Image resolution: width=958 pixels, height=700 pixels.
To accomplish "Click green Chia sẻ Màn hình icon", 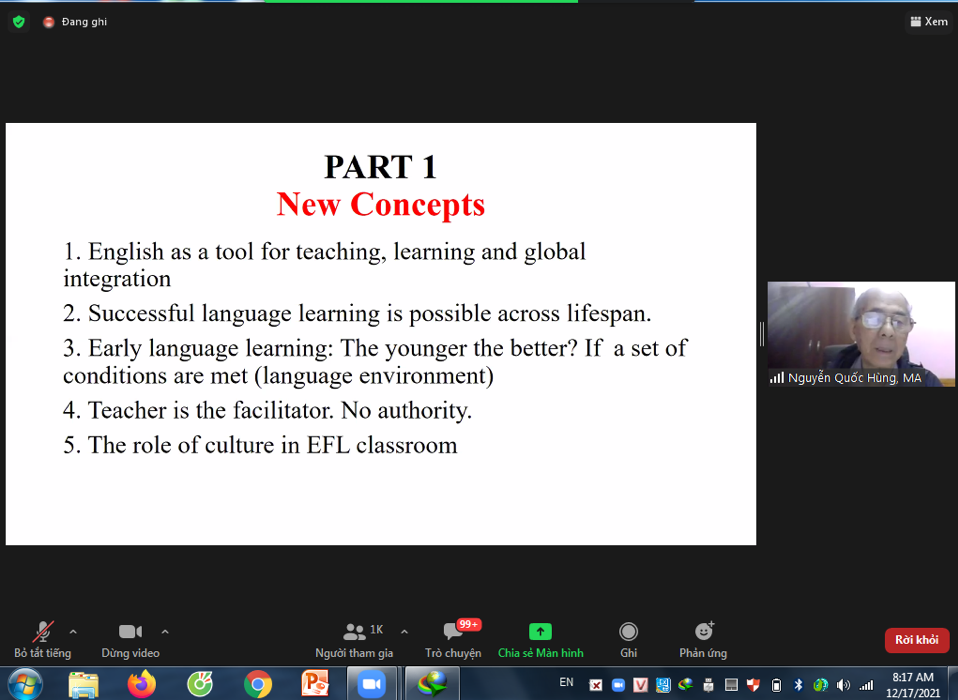I will tap(540, 632).
